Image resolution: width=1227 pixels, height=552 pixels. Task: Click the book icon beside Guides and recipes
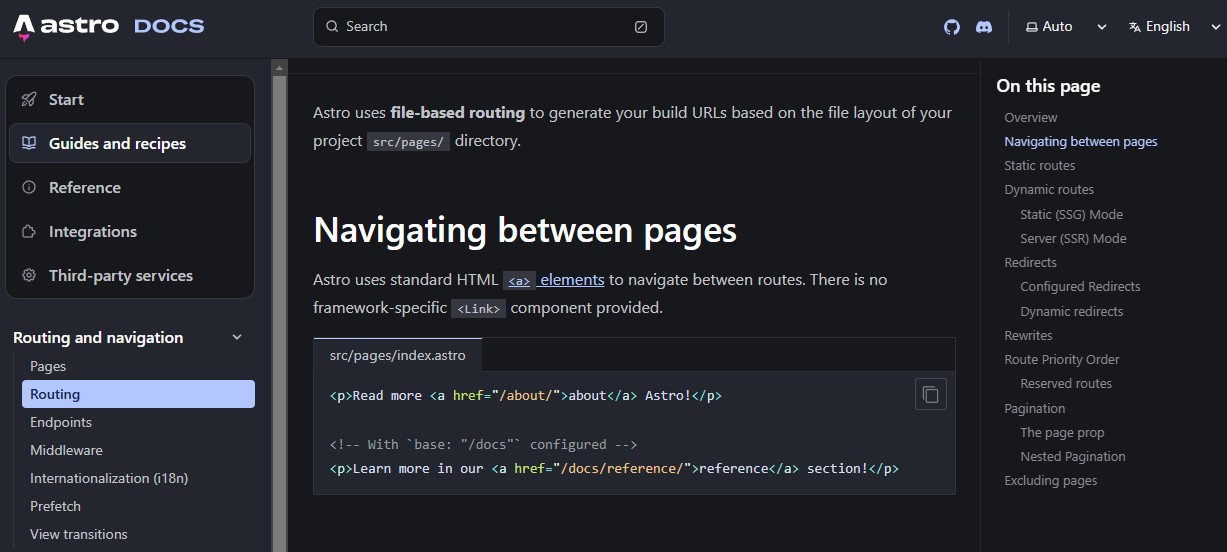click(29, 143)
